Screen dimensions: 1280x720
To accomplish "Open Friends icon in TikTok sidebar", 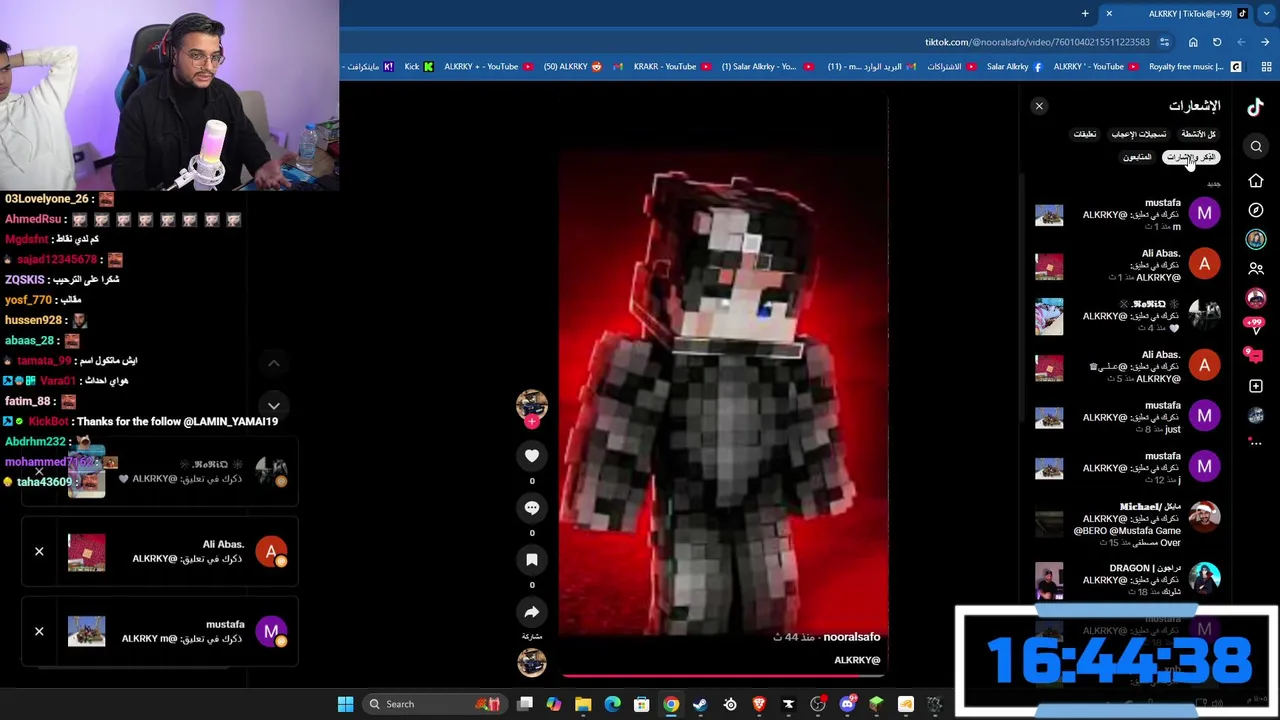I will click(x=1256, y=269).
